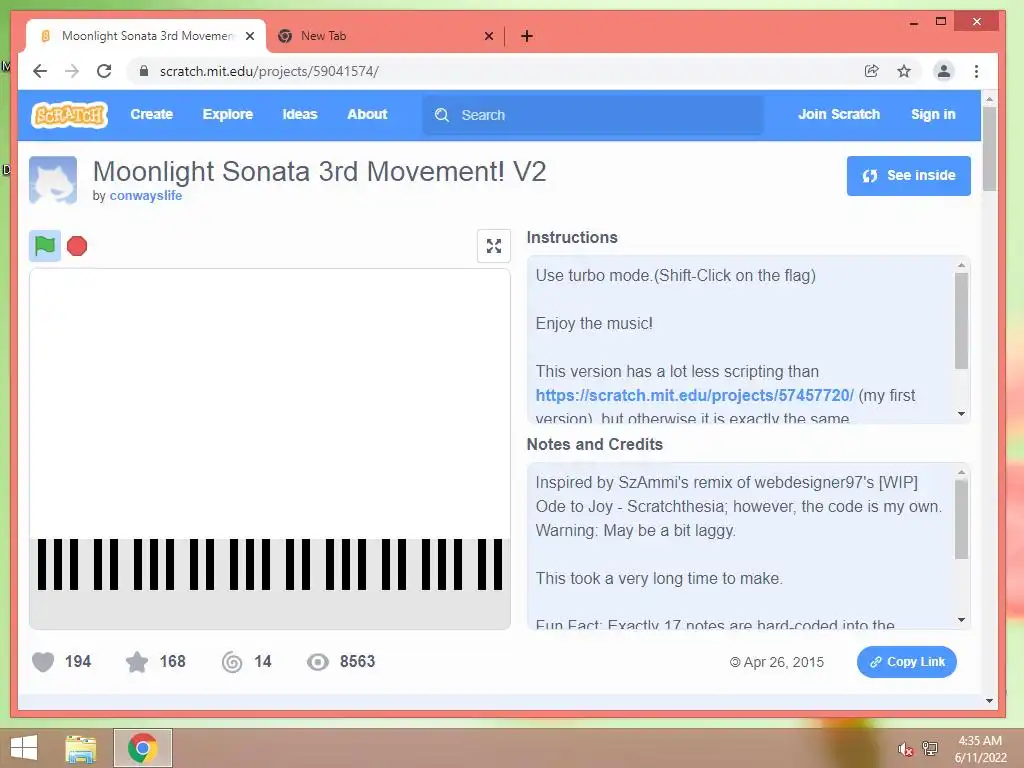Click Notes and Credits scroll down arrow
This screenshot has height=768, width=1024.
[x=961, y=620]
